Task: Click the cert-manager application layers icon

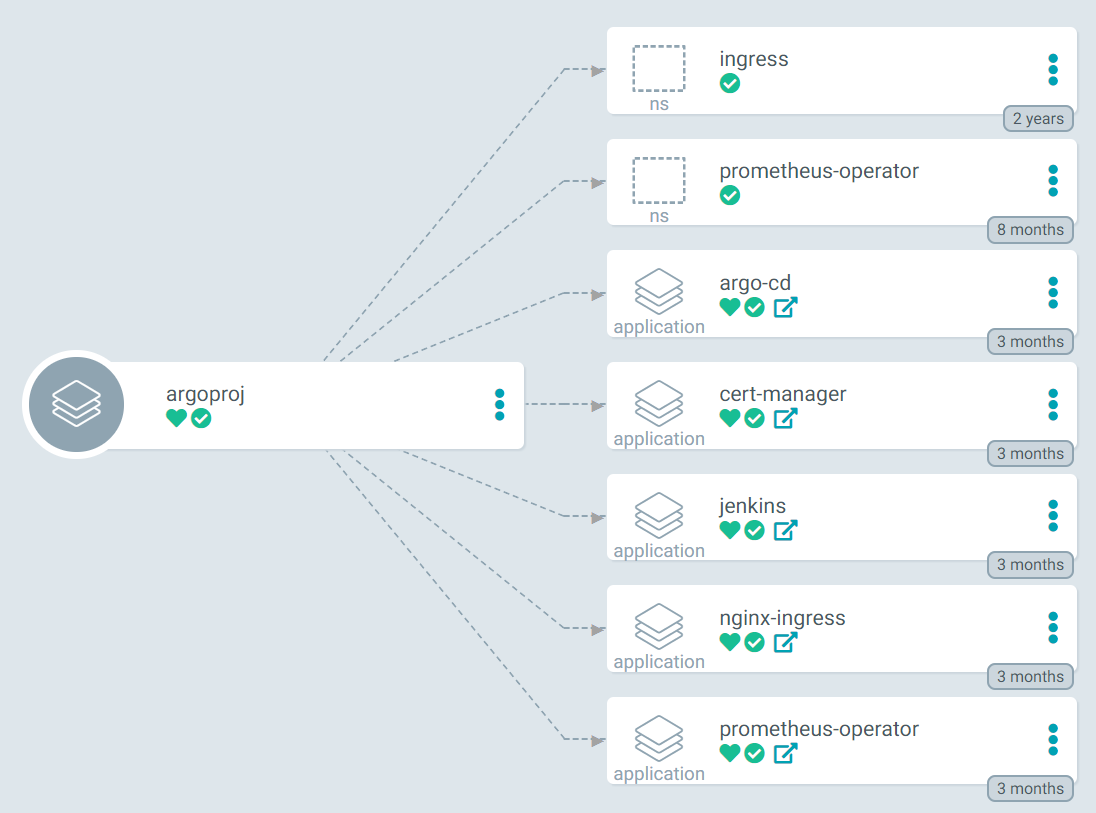Action: tap(658, 404)
